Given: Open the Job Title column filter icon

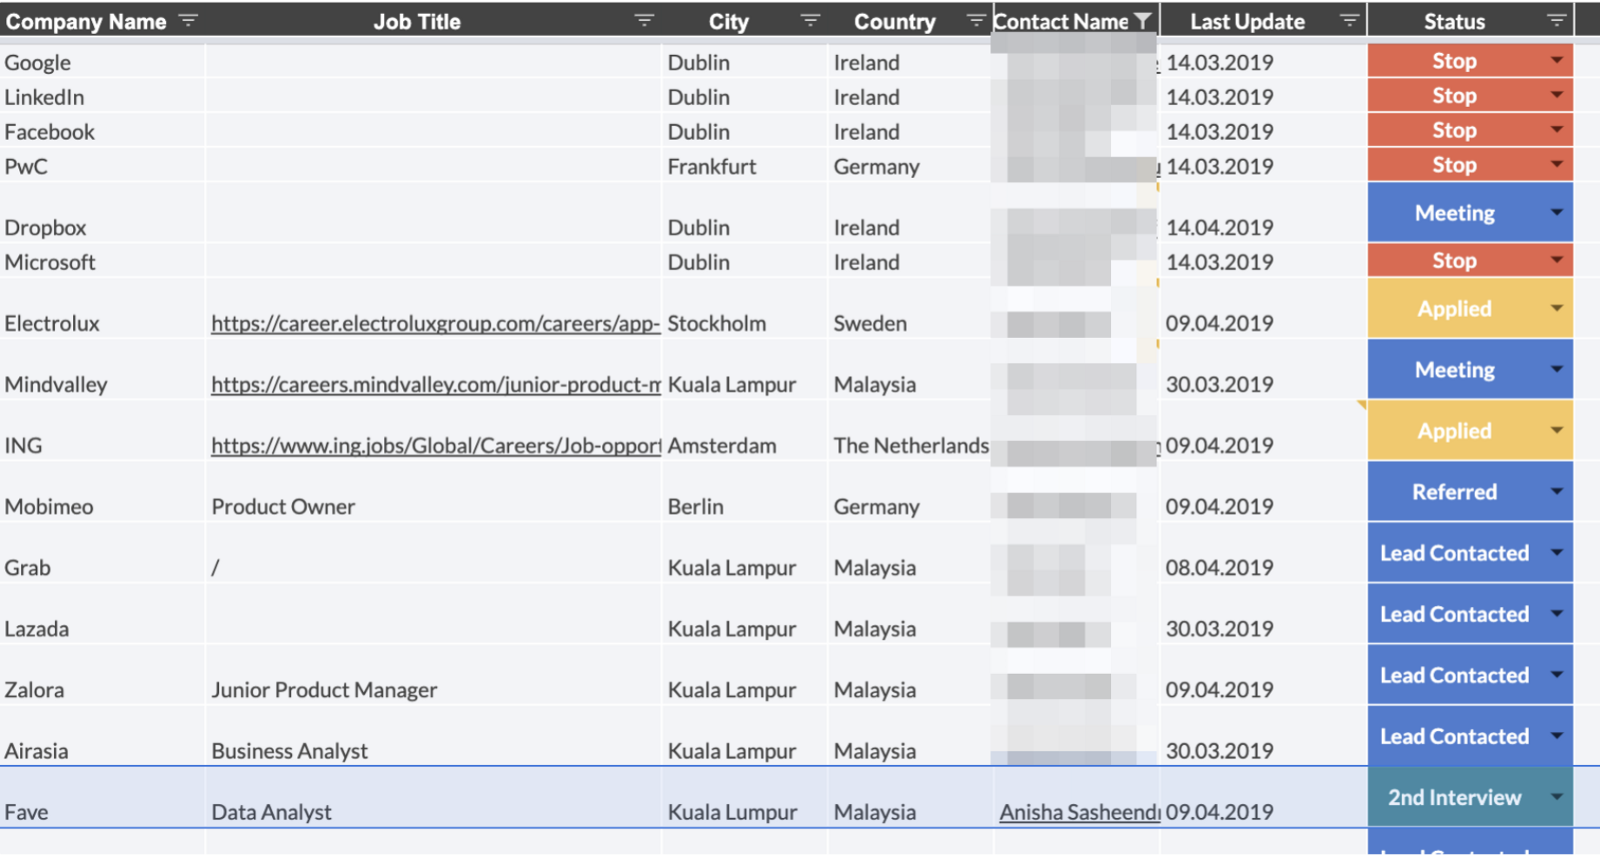Looking at the screenshot, I should (645, 21).
